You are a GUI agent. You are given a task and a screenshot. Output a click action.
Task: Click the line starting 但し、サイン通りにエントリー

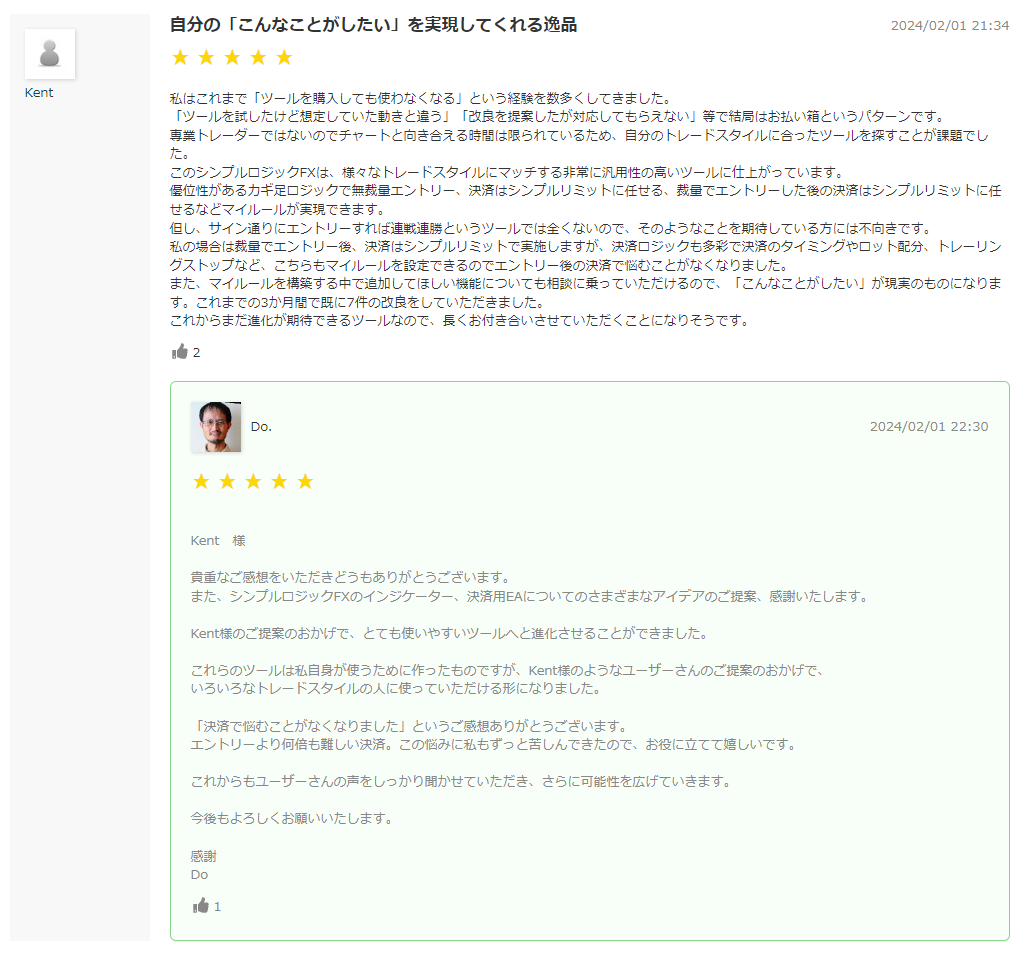click(552, 228)
